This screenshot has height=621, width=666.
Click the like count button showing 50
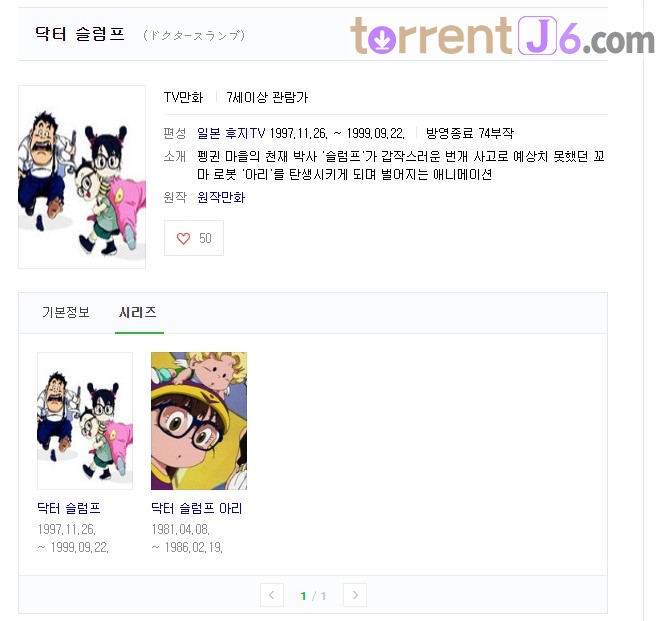(x=194, y=238)
